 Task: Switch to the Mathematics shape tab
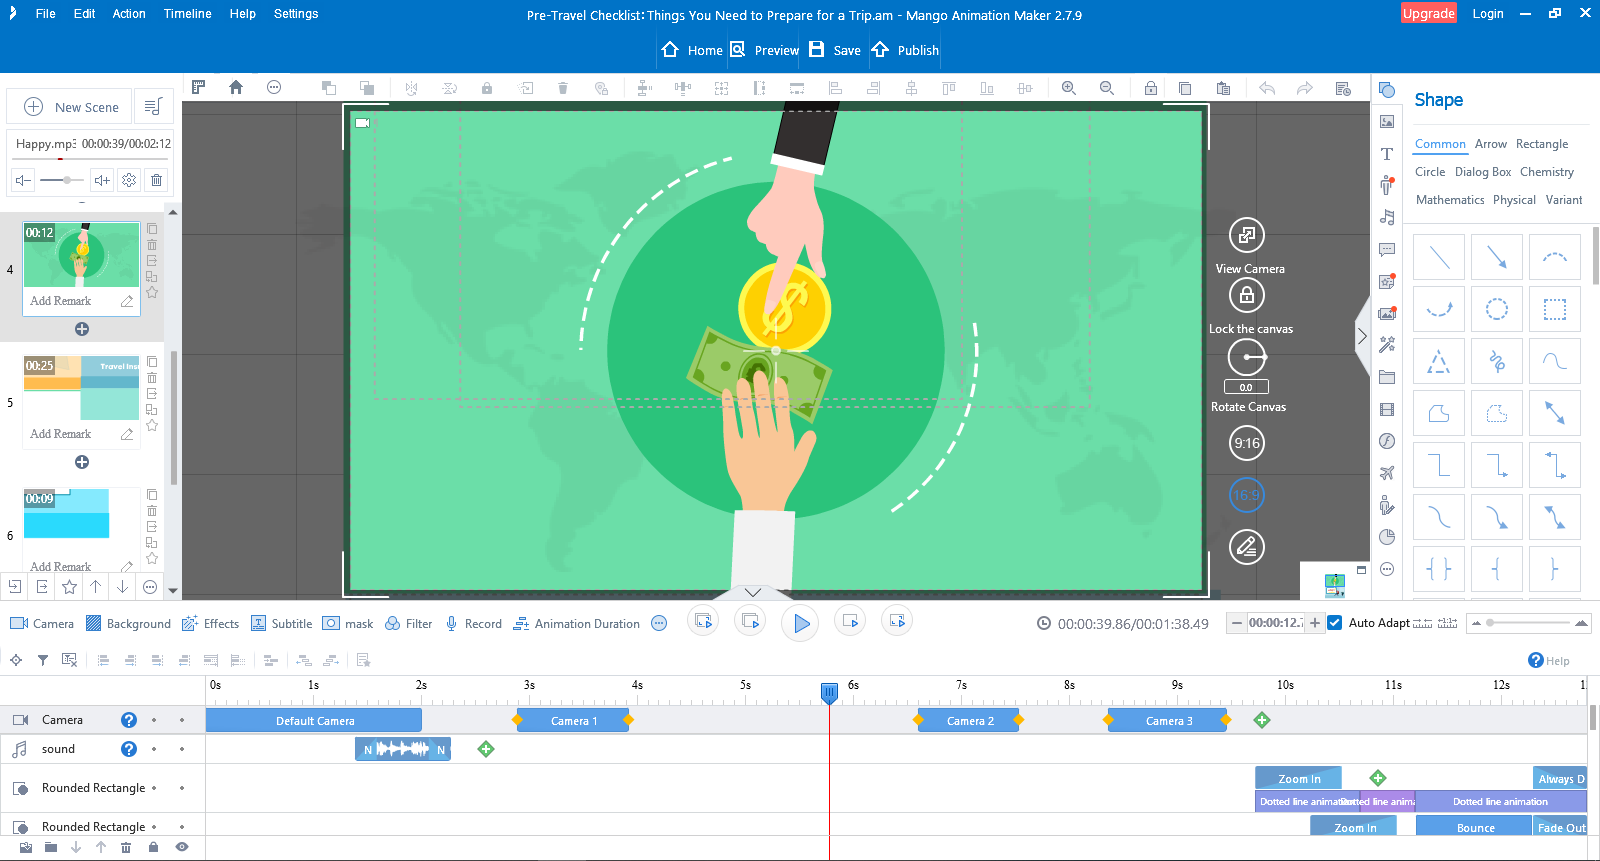pyautogui.click(x=1450, y=200)
